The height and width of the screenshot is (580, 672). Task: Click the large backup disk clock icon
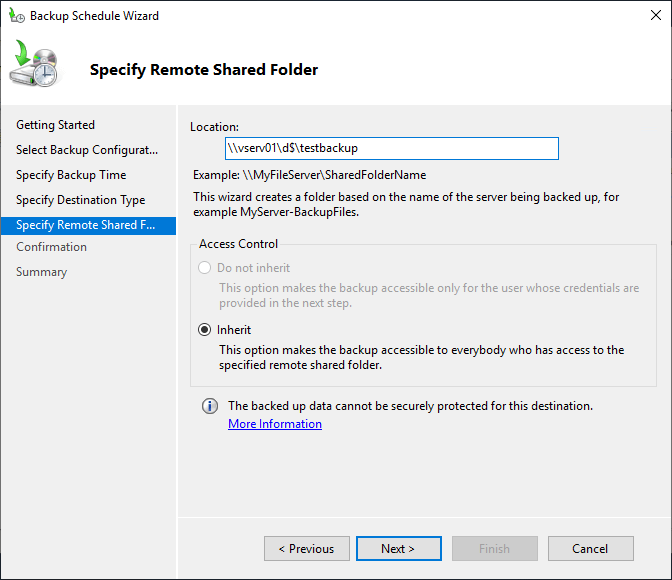(34, 63)
